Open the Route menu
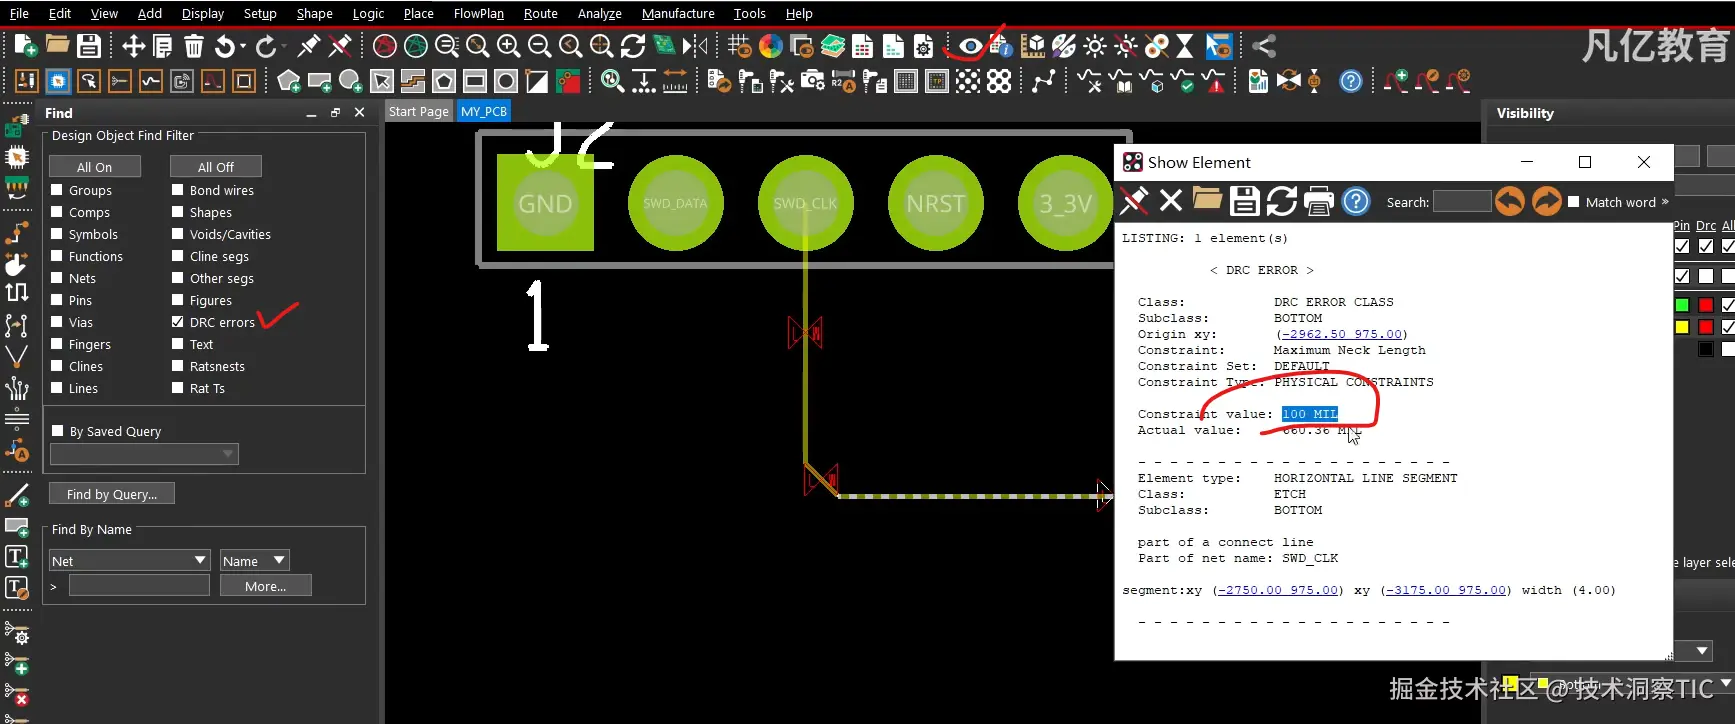Viewport: 1735px width, 724px height. click(x=540, y=14)
